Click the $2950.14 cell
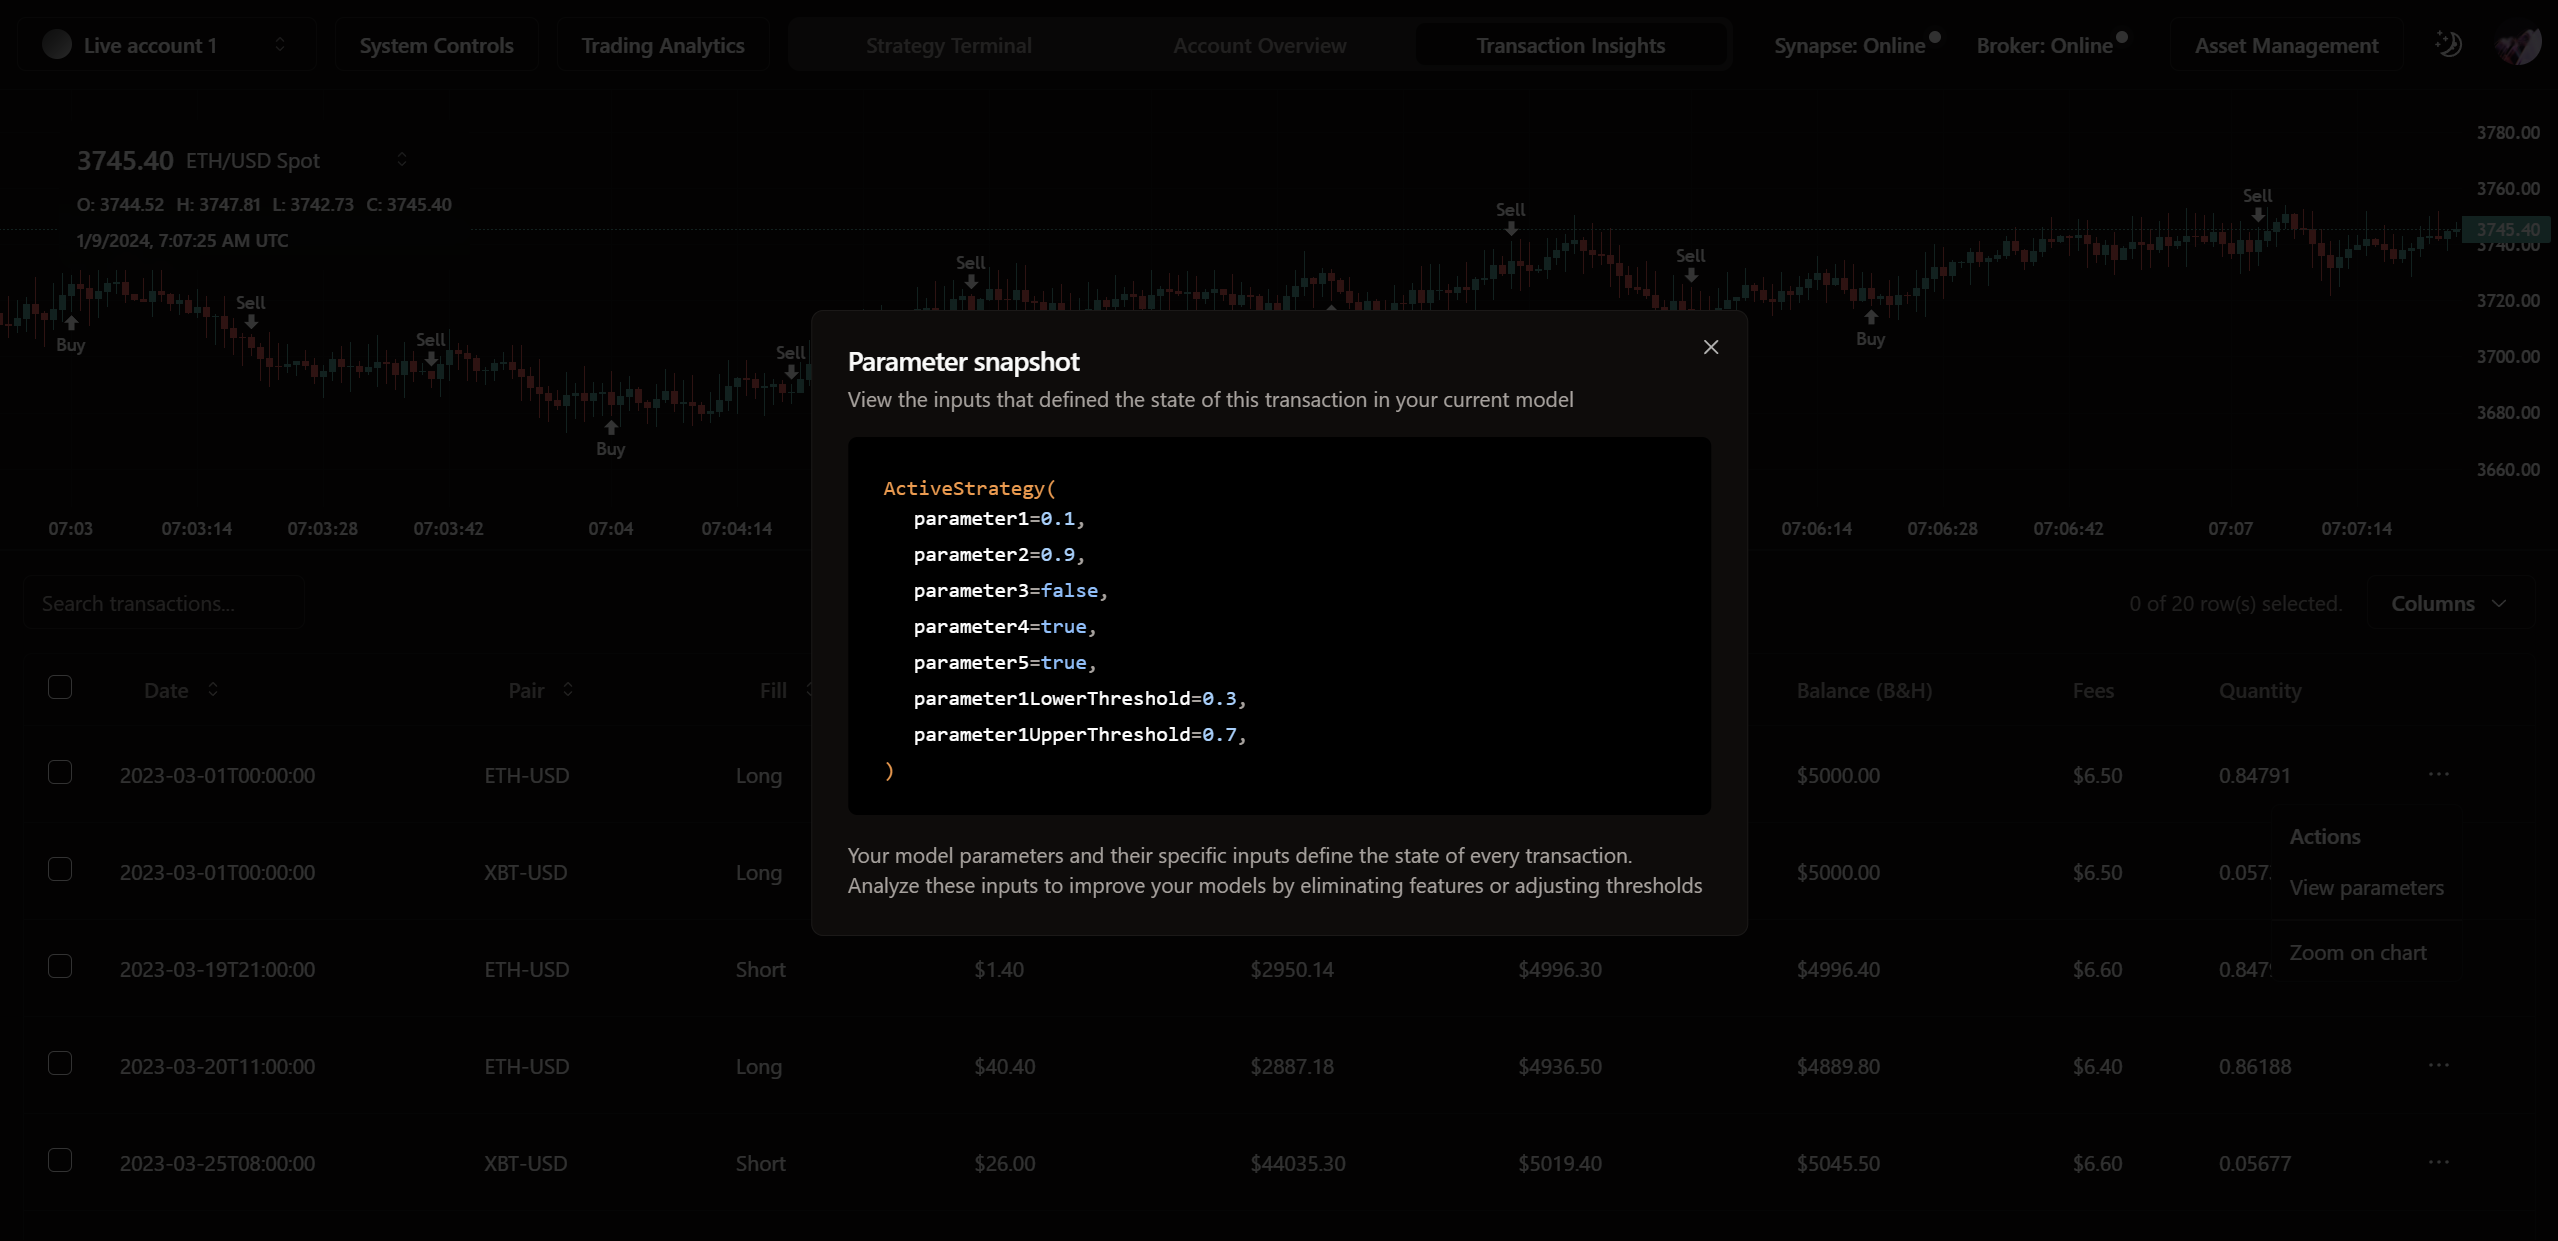 tap(1291, 969)
